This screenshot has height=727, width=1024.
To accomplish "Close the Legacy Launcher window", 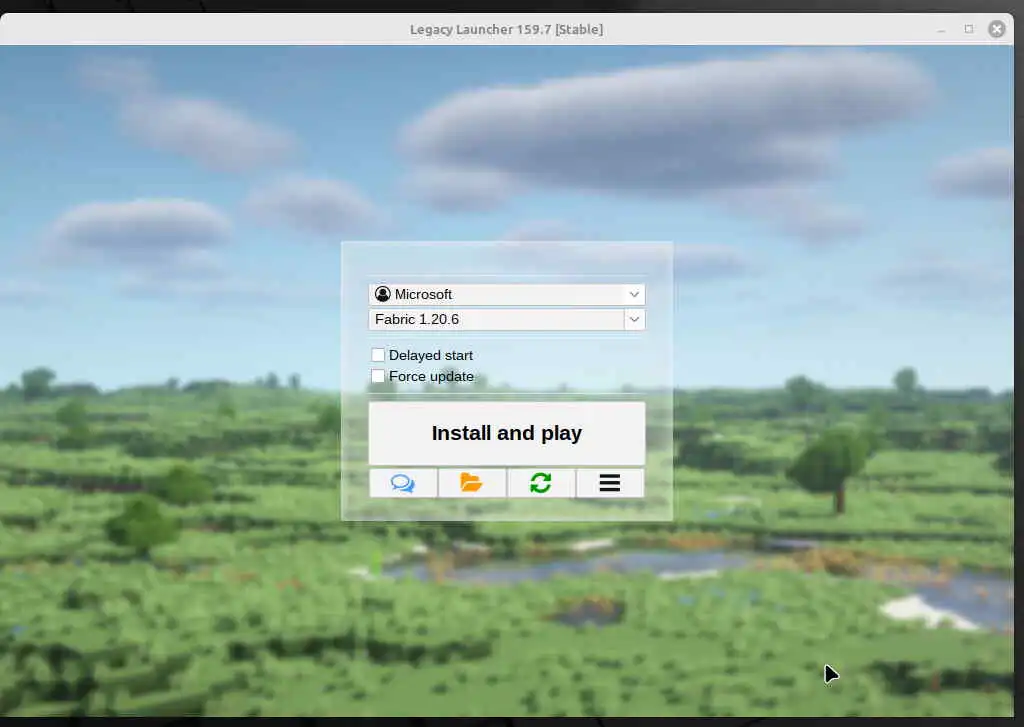I will (997, 29).
